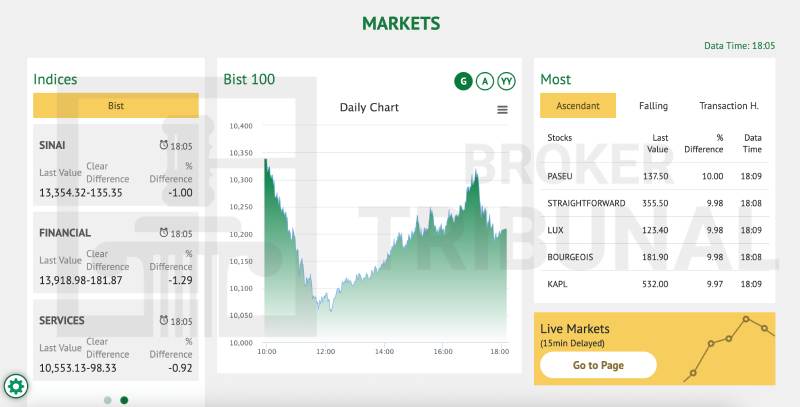Click the first carousel pagination dot
The height and width of the screenshot is (407, 800).
pyautogui.click(x=108, y=400)
